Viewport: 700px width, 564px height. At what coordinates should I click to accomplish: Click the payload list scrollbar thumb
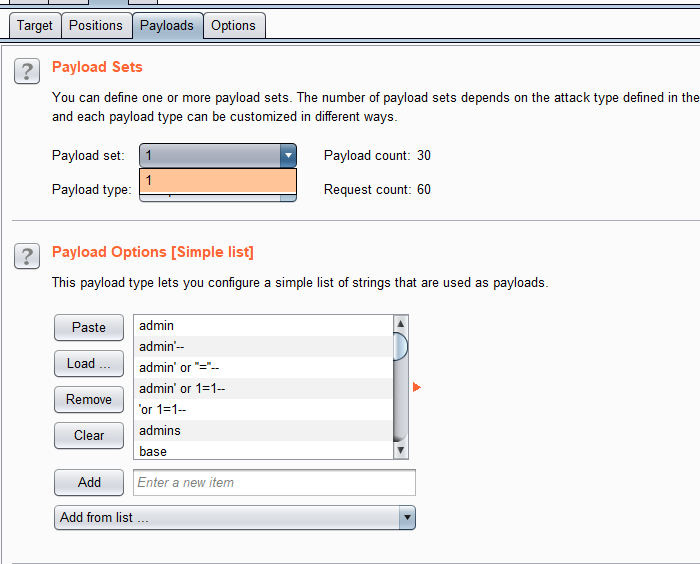400,347
